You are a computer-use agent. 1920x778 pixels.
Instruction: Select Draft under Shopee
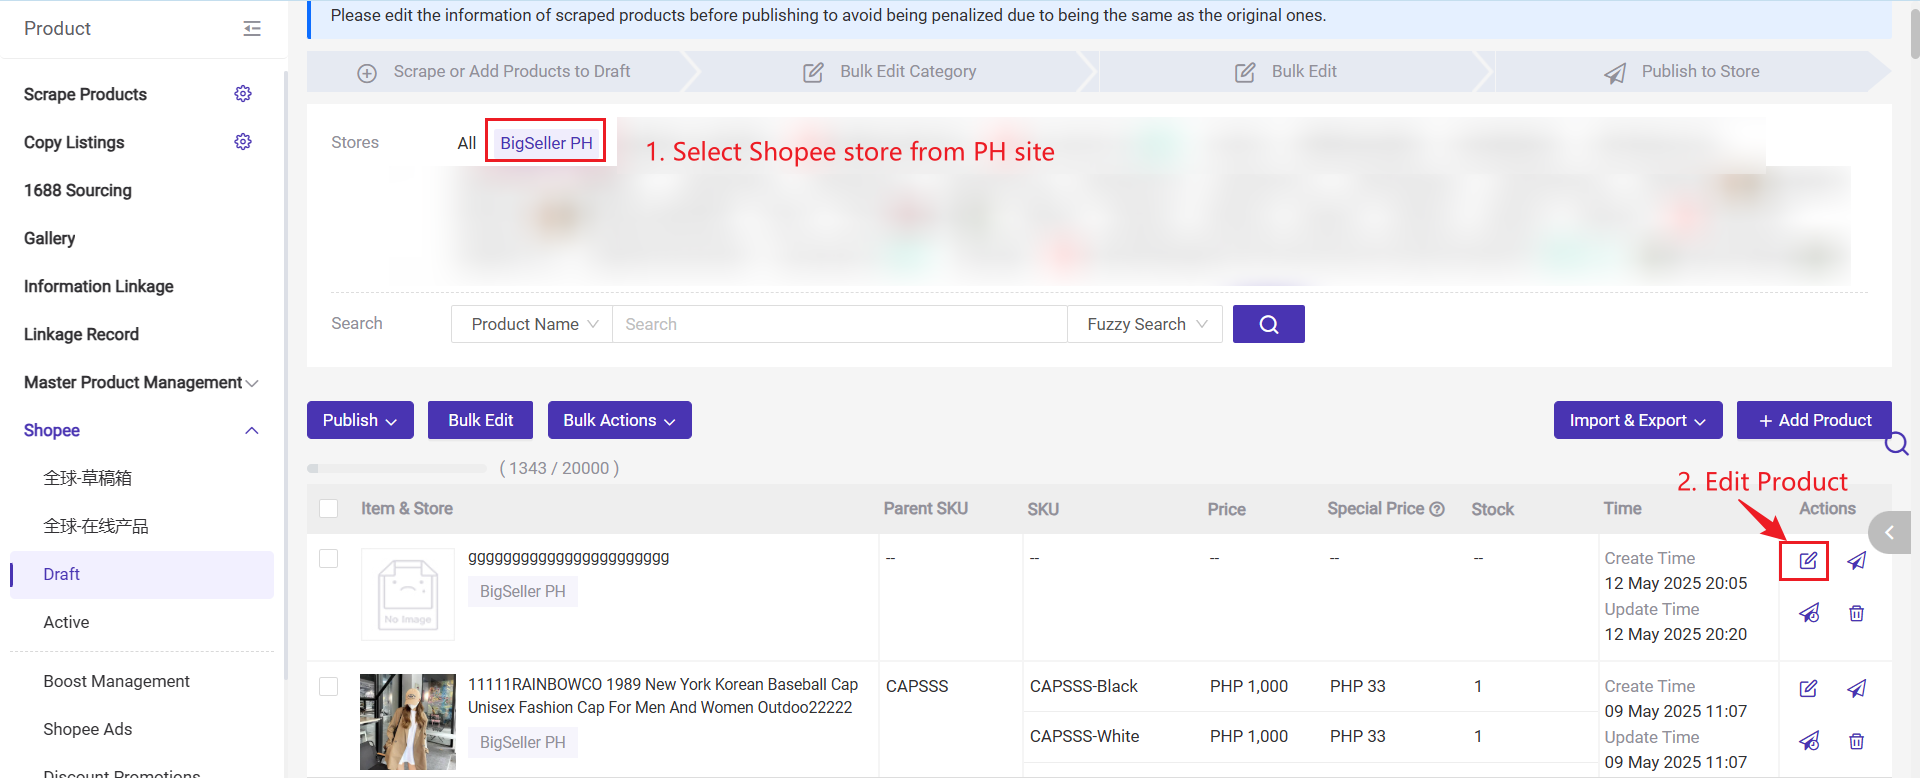tap(142, 575)
